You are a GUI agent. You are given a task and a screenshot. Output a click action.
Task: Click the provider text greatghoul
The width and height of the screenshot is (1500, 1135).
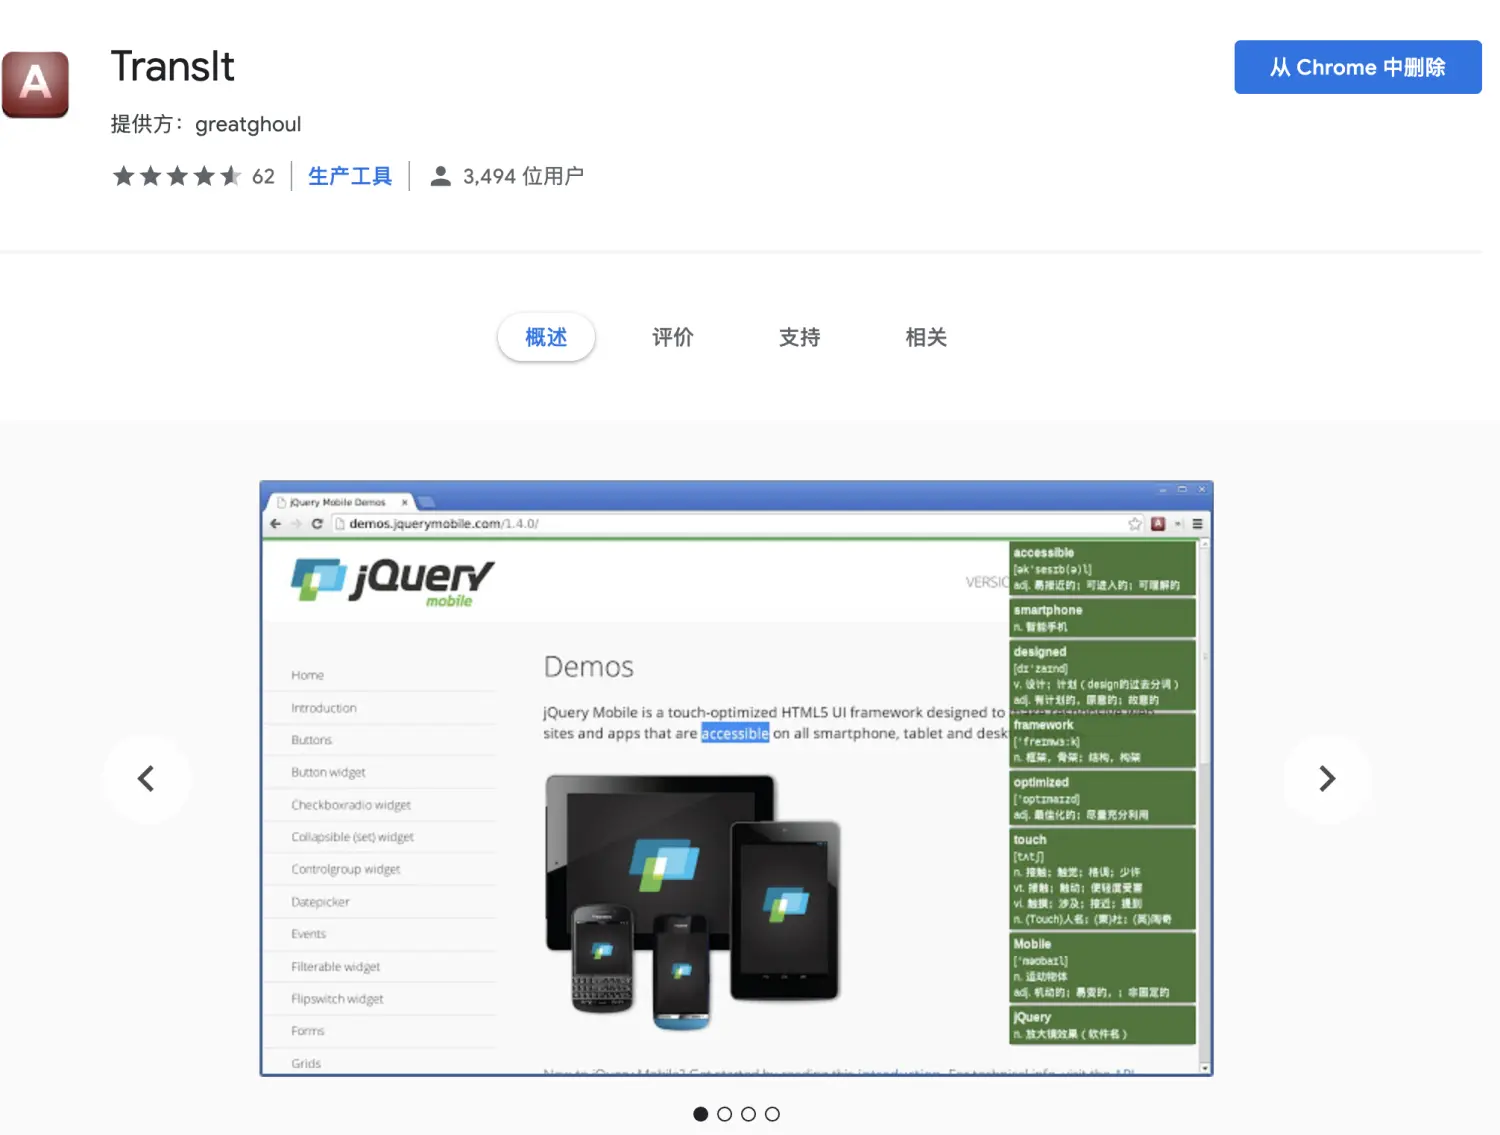coord(248,124)
